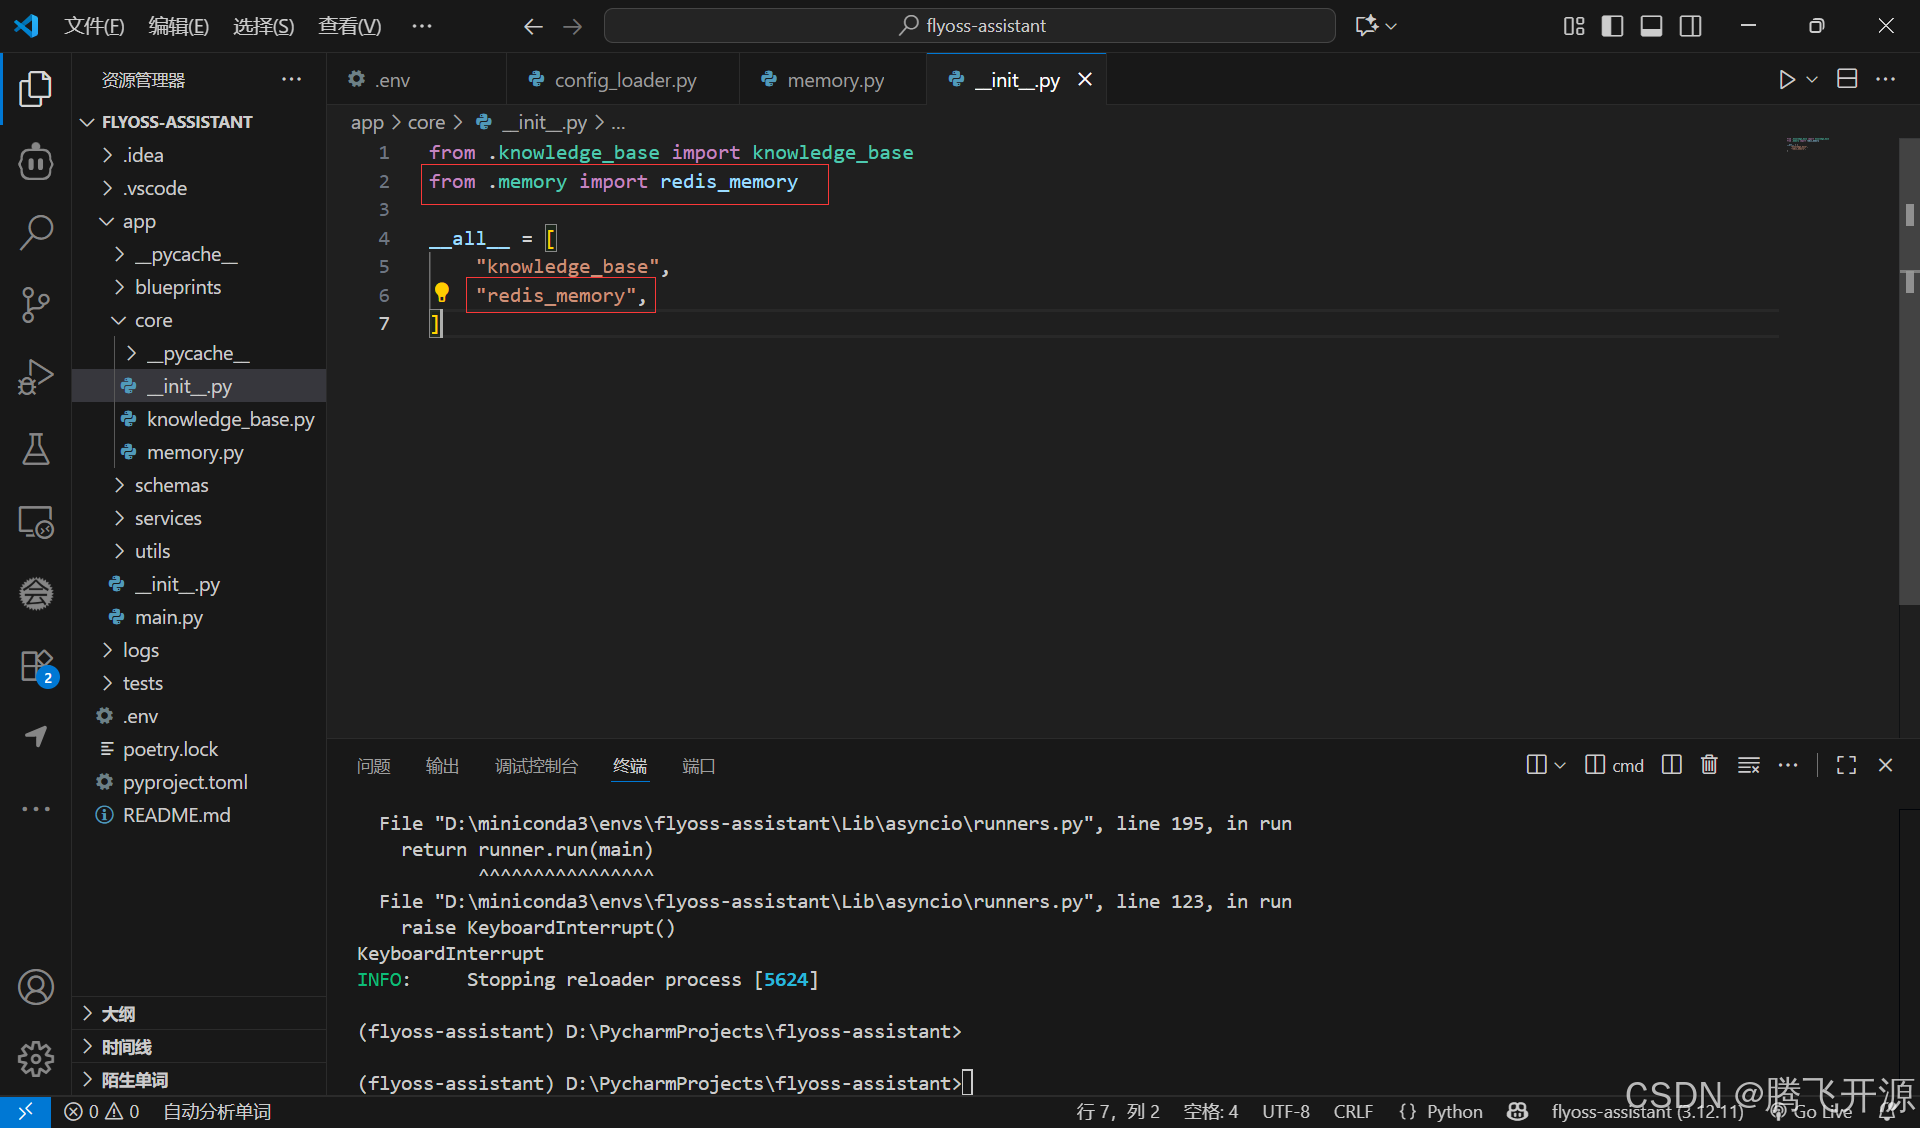The height and width of the screenshot is (1128, 1920).
Task: Open the Search view in activity bar
Action: [x=36, y=232]
